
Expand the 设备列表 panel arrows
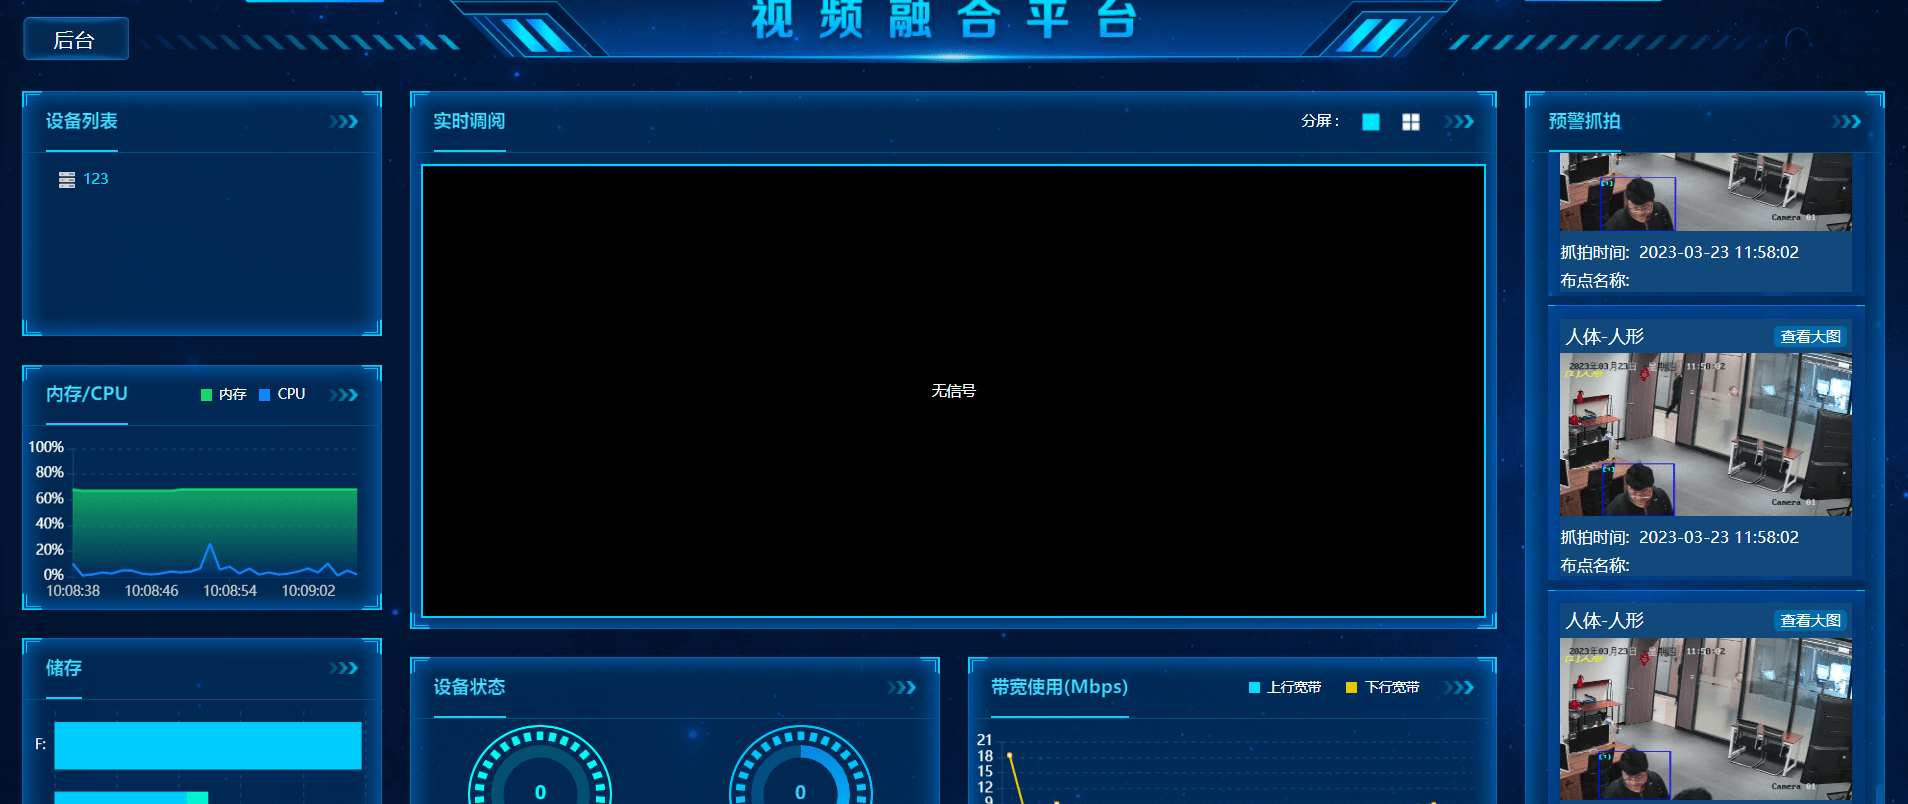[344, 121]
